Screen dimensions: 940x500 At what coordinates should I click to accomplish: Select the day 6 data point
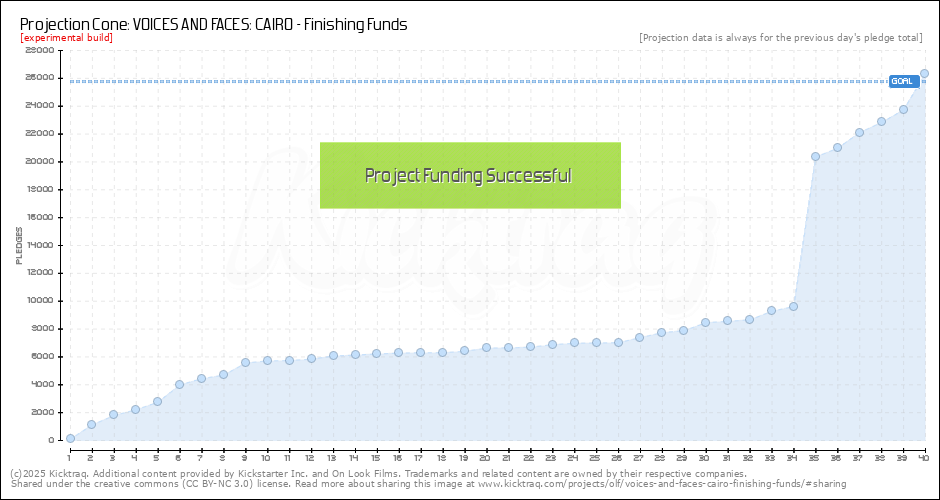click(179, 384)
